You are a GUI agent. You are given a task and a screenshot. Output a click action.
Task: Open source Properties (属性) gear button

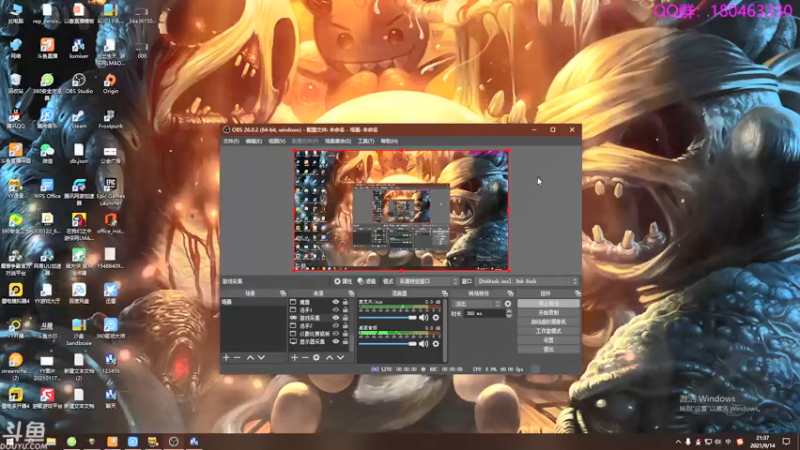[343, 281]
